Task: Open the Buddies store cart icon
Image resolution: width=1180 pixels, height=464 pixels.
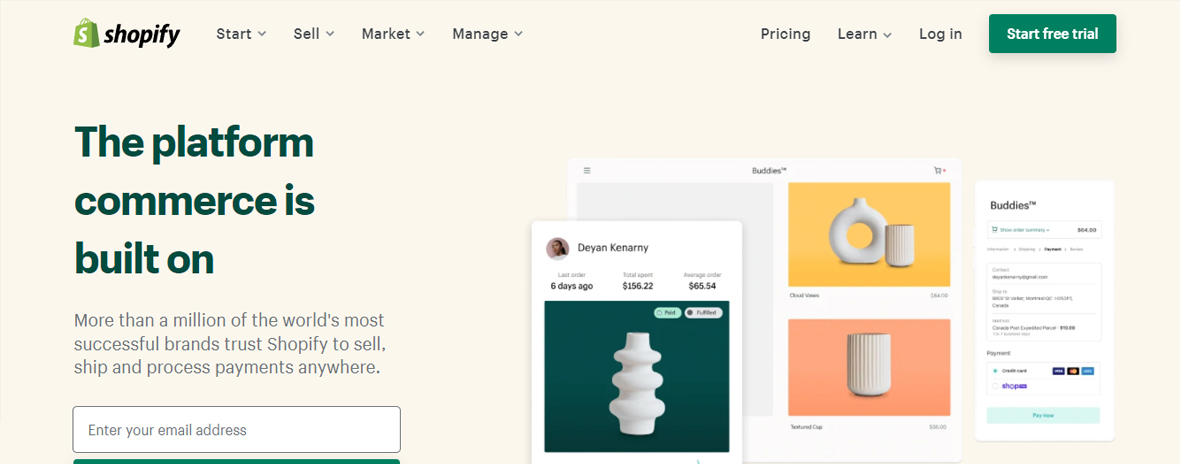Action: click(938, 171)
